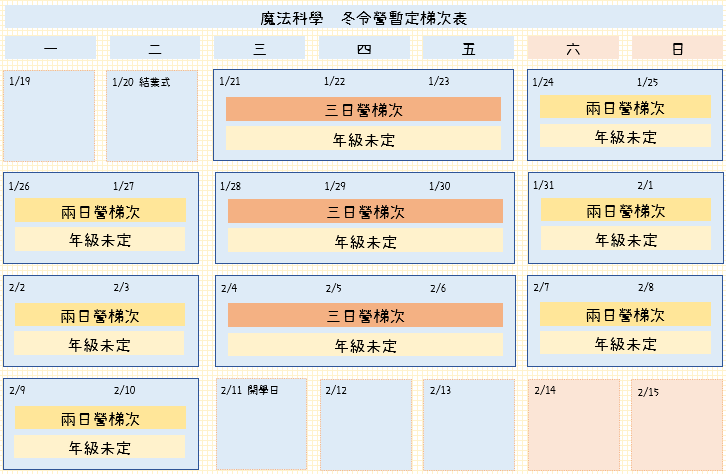Click the 2/3 date label
The width and height of the screenshot is (726, 474).
(121, 287)
